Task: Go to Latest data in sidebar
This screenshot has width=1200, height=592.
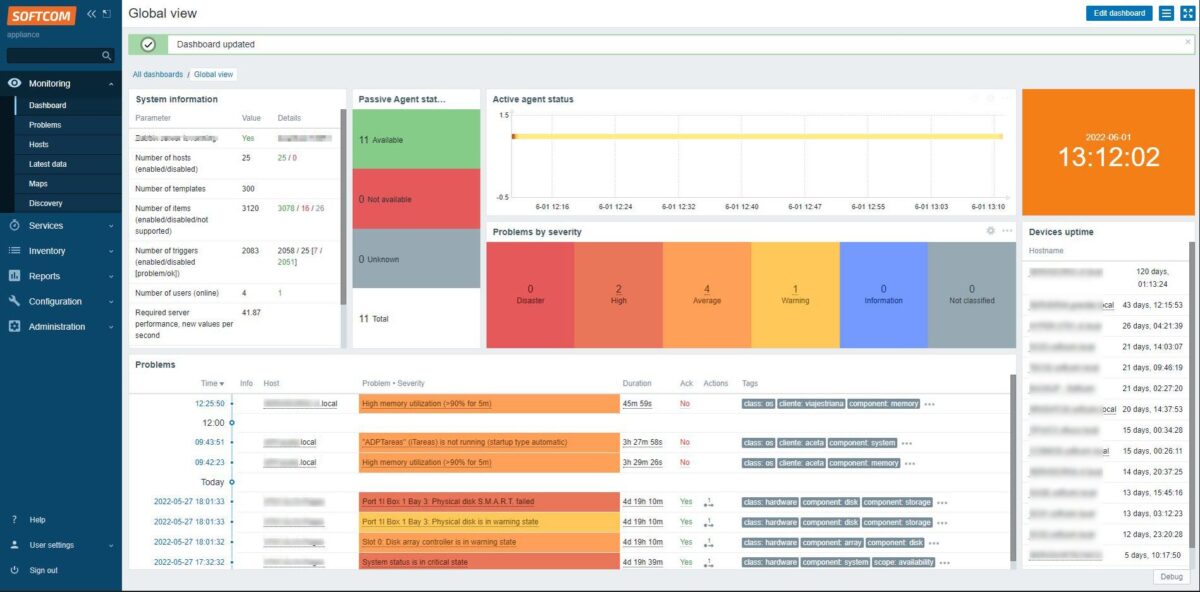Action: click(48, 164)
